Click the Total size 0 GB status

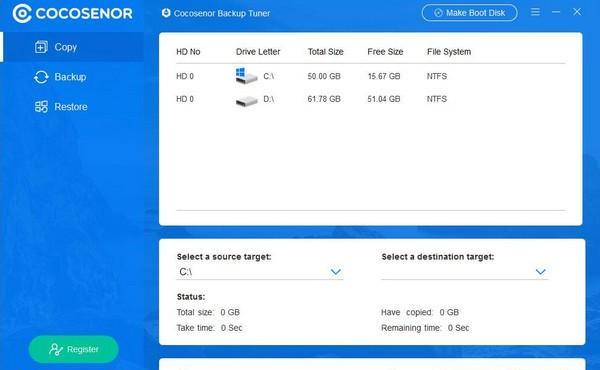(x=208, y=312)
